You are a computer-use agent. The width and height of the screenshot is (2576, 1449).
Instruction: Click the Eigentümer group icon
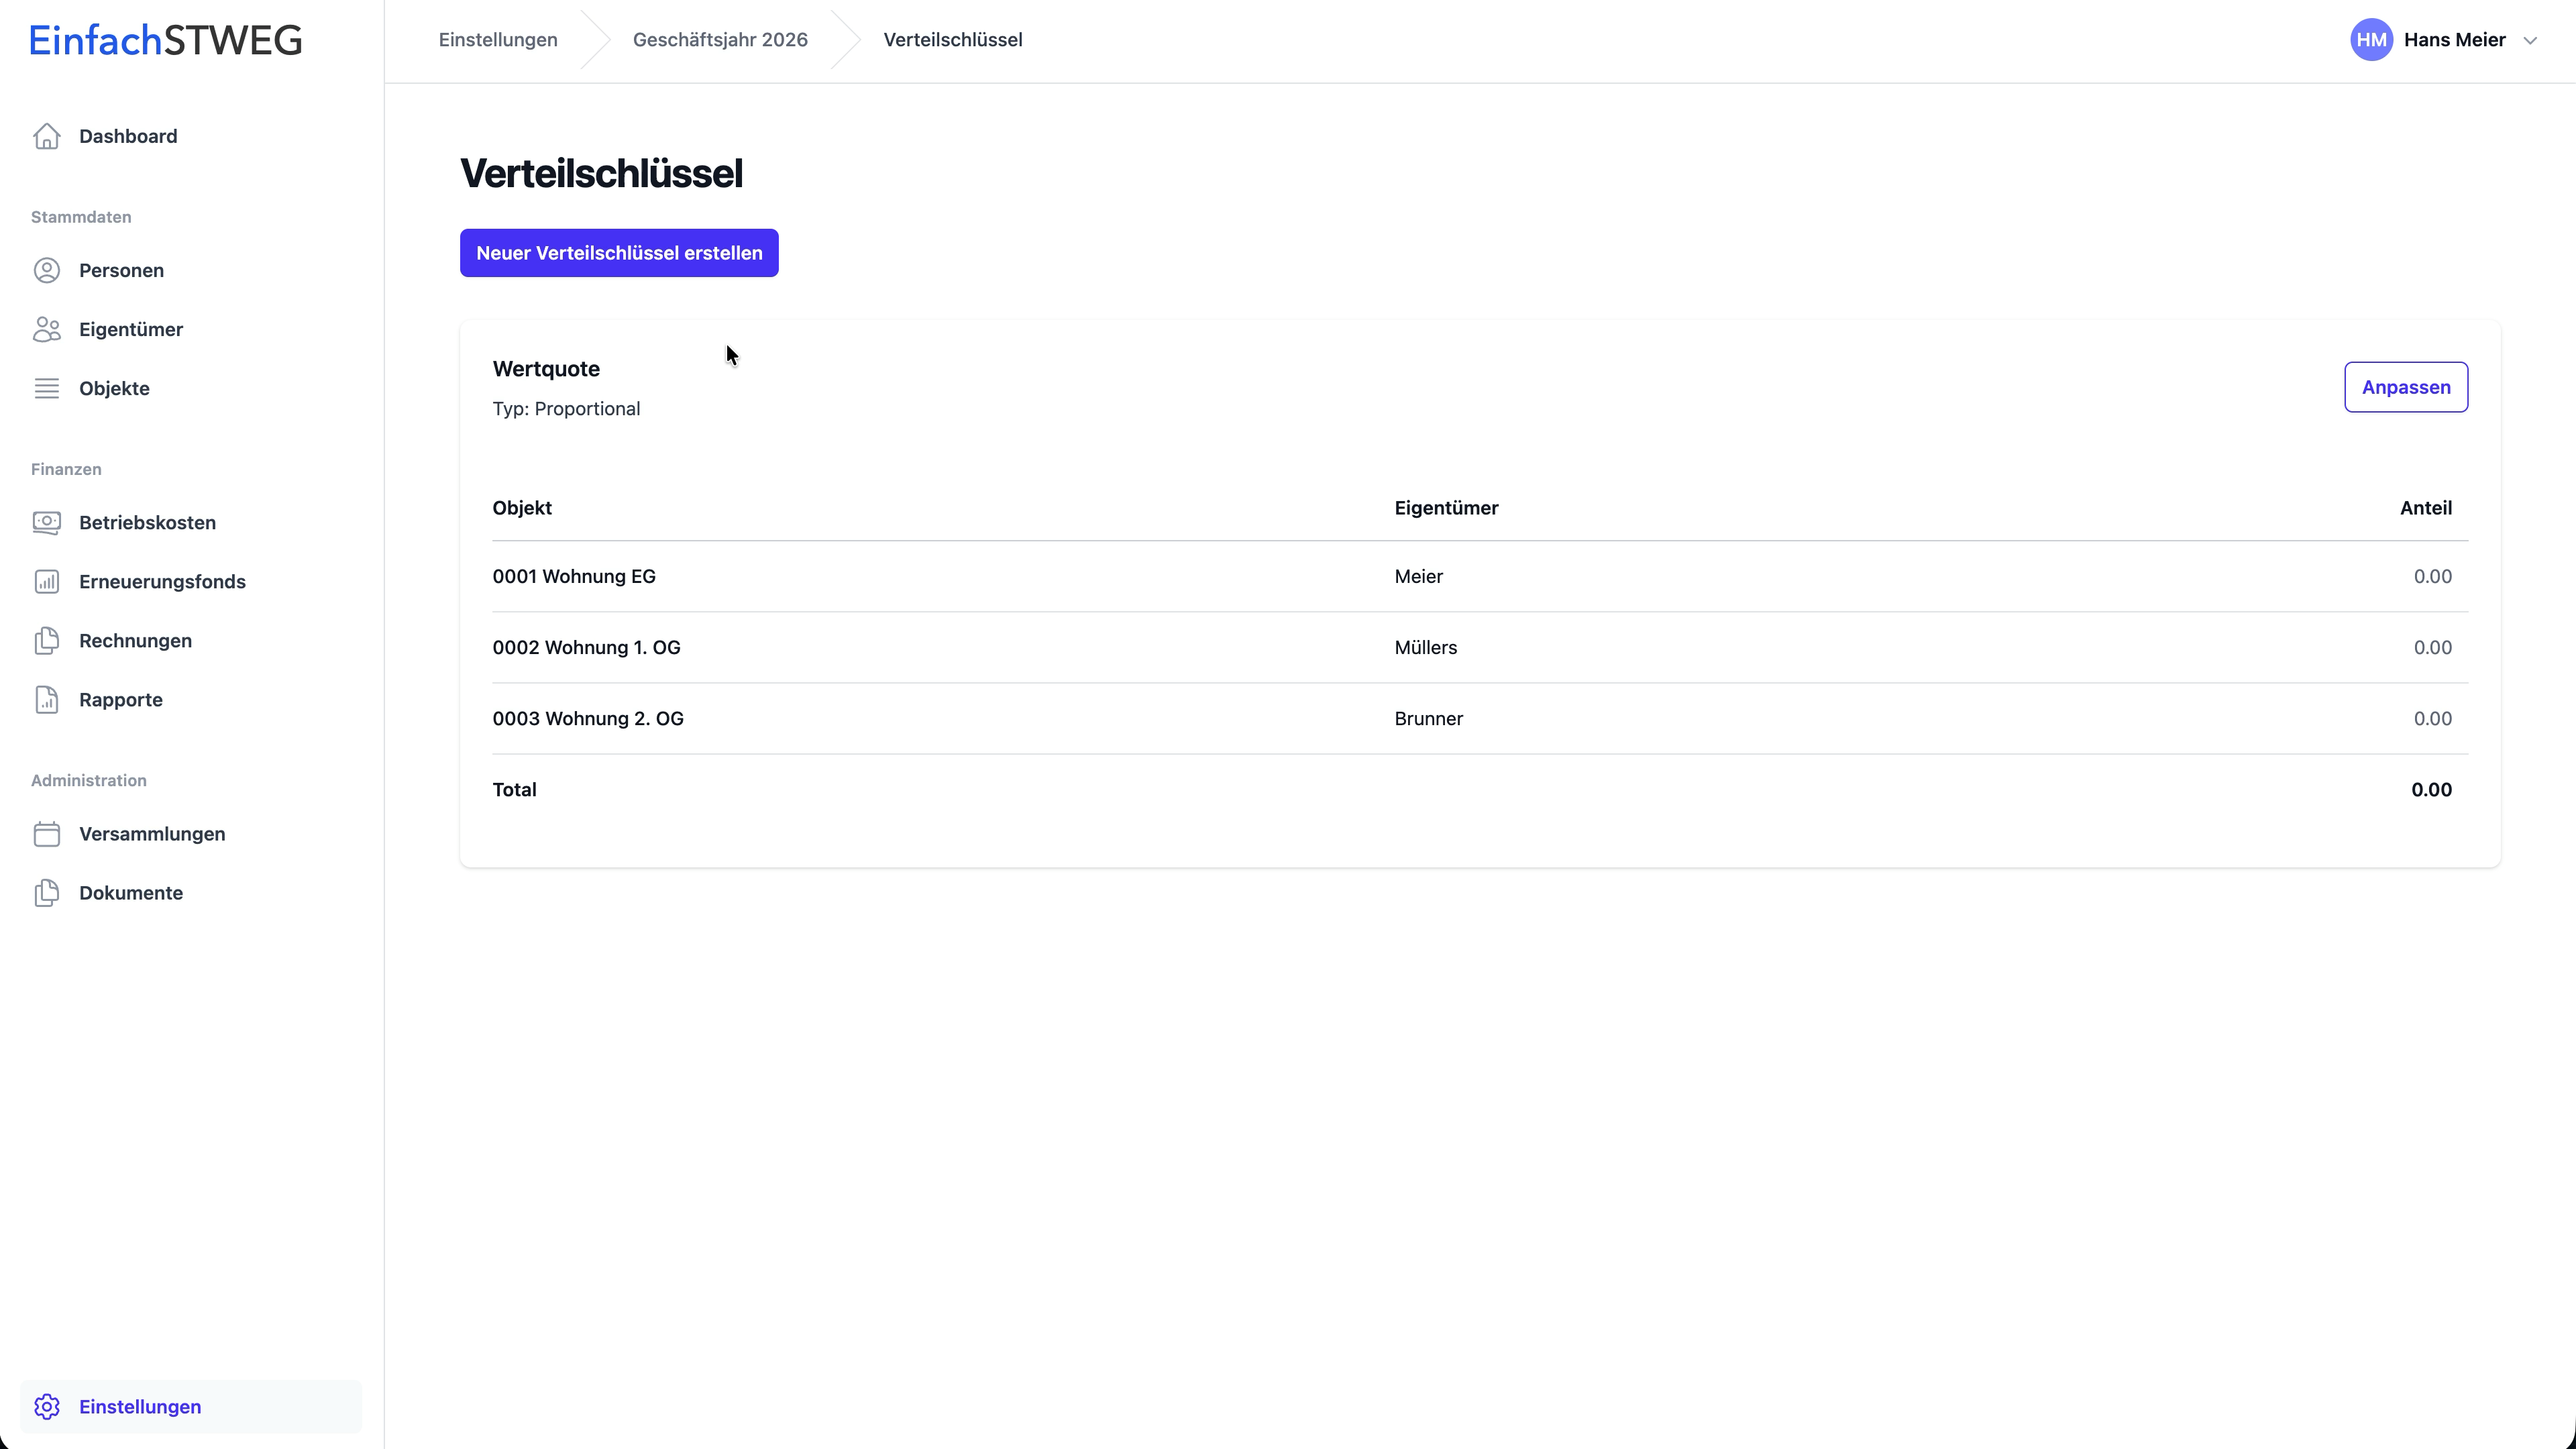click(47, 329)
